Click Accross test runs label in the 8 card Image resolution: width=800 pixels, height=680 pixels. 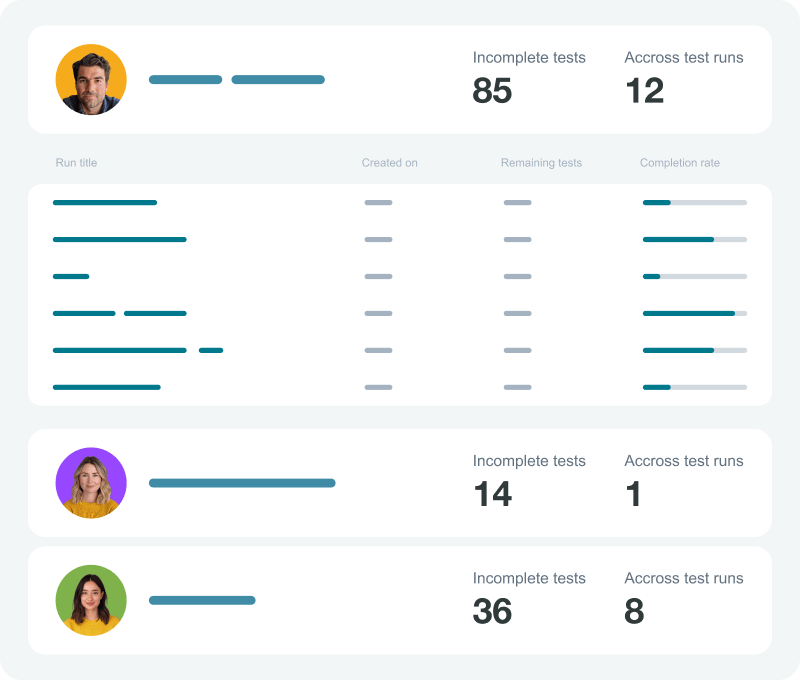click(x=684, y=578)
